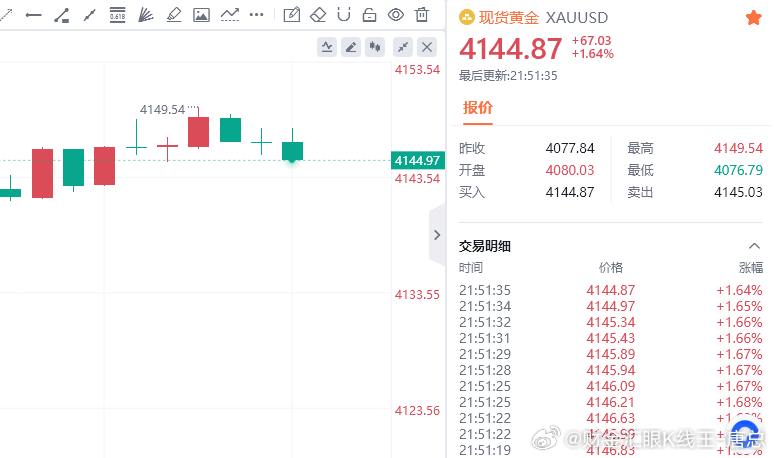Image resolution: width=774 pixels, height=458 pixels.
Task: Switch to the 报价 tab
Action: click(x=477, y=108)
